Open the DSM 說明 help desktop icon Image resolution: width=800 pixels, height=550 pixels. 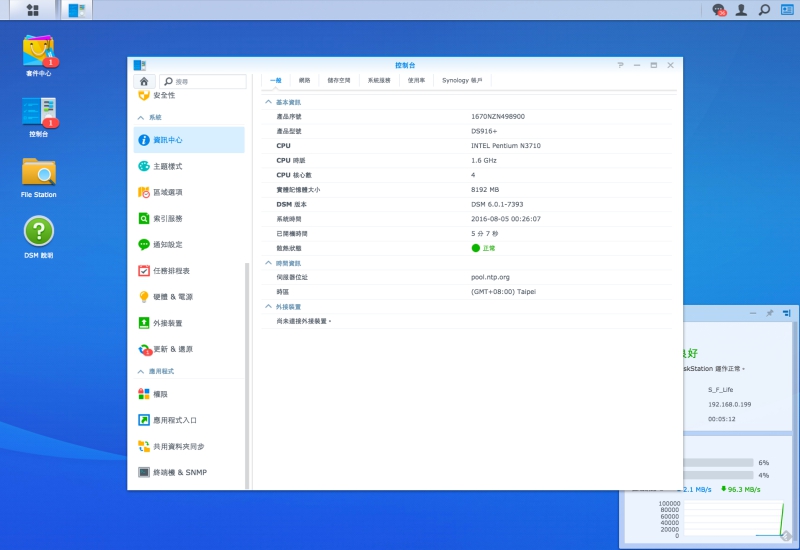pos(39,237)
